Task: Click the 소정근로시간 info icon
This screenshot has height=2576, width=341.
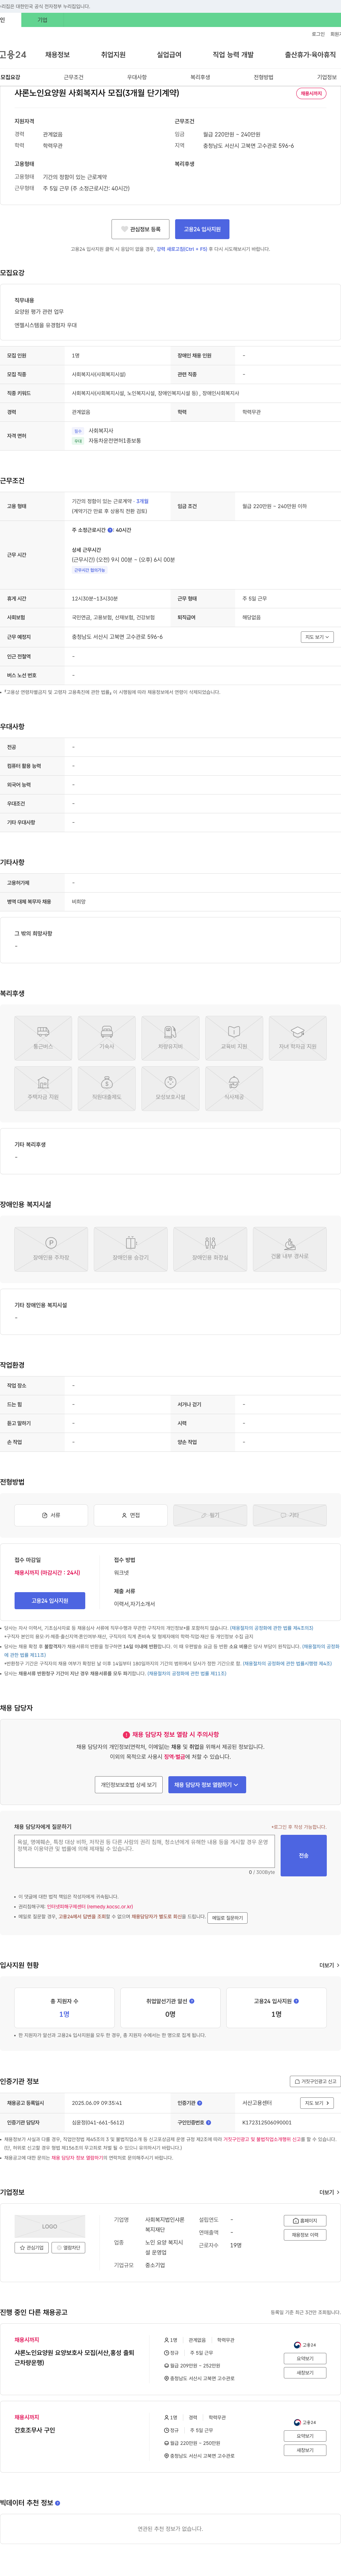Action: [x=110, y=530]
